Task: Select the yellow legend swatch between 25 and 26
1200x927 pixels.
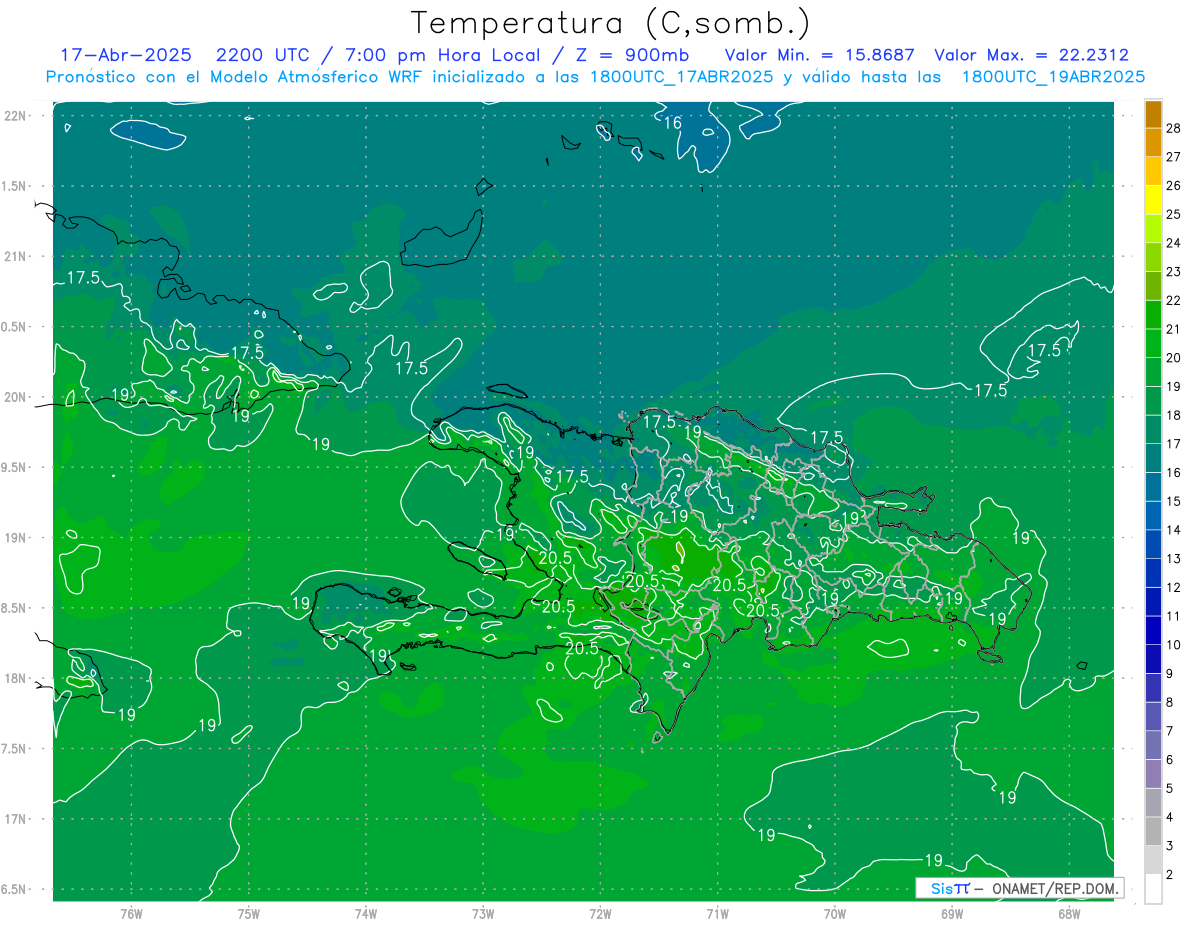Action: (x=1153, y=200)
